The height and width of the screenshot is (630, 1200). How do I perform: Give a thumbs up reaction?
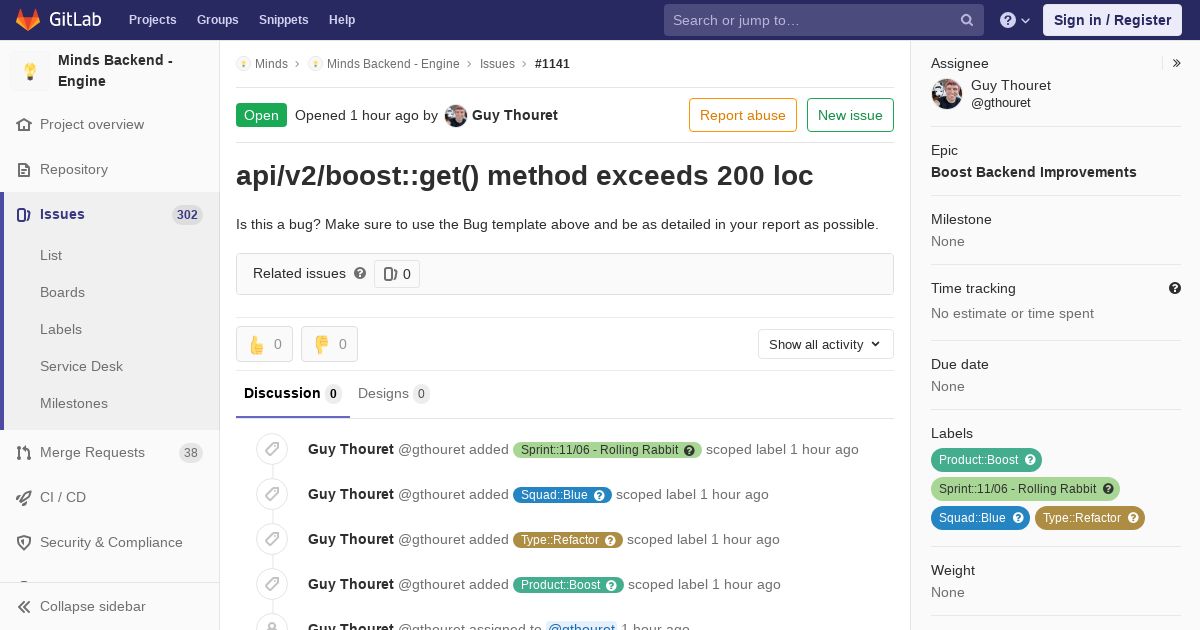[x=265, y=344]
